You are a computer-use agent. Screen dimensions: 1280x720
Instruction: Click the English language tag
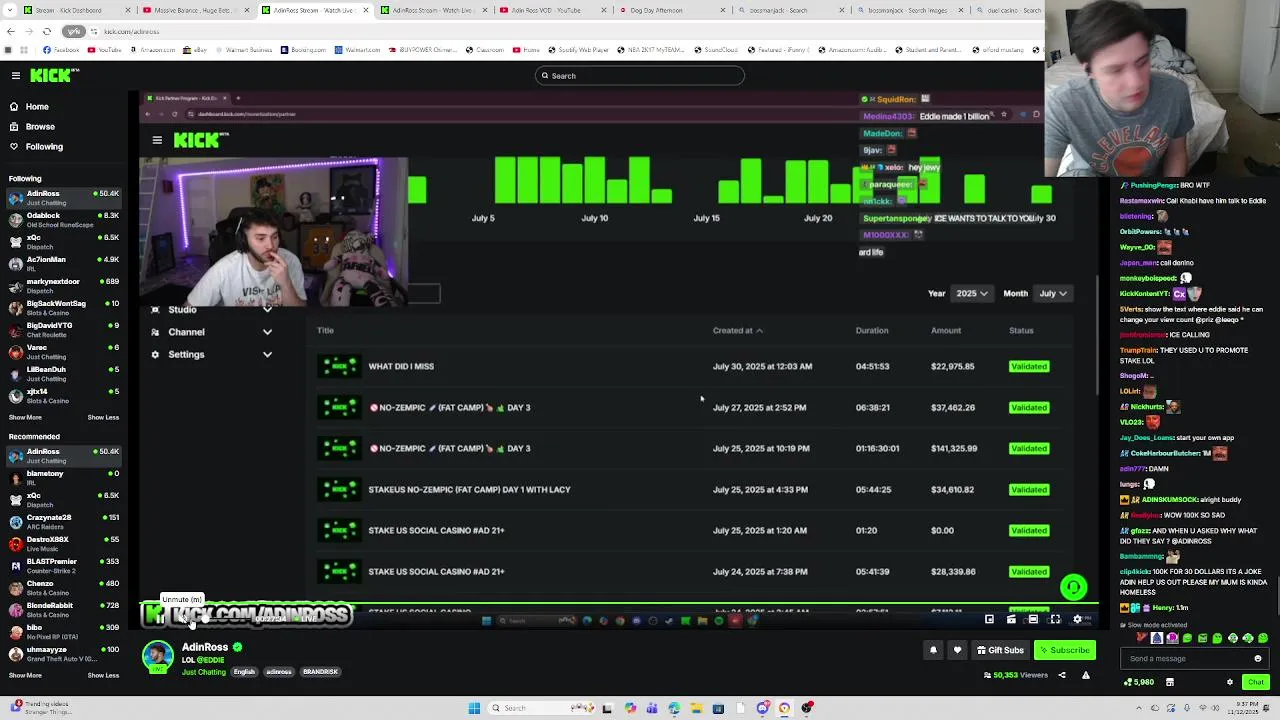click(x=244, y=672)
